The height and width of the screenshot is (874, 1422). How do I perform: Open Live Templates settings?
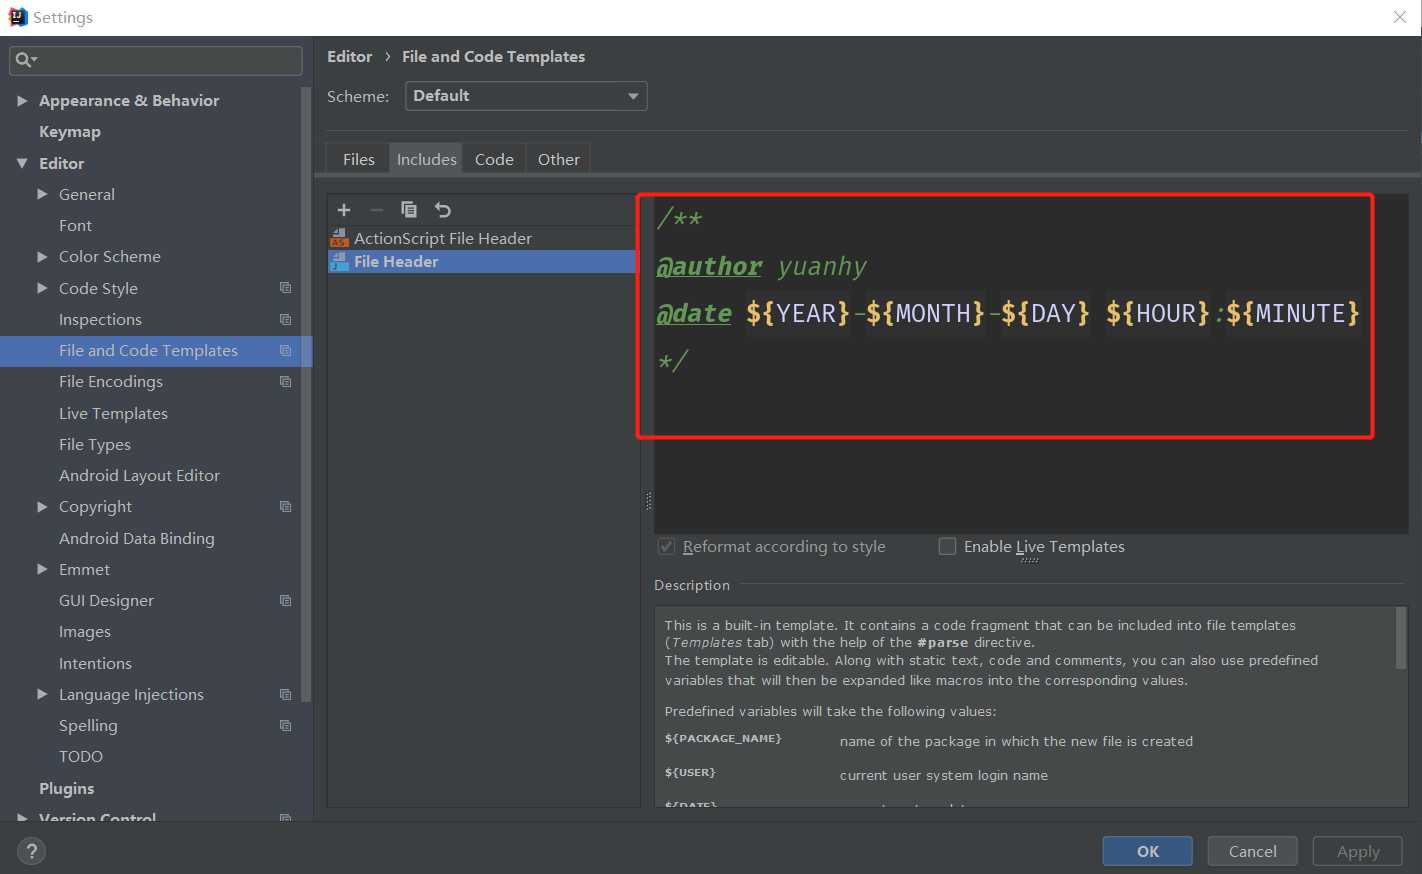[113, 413]
